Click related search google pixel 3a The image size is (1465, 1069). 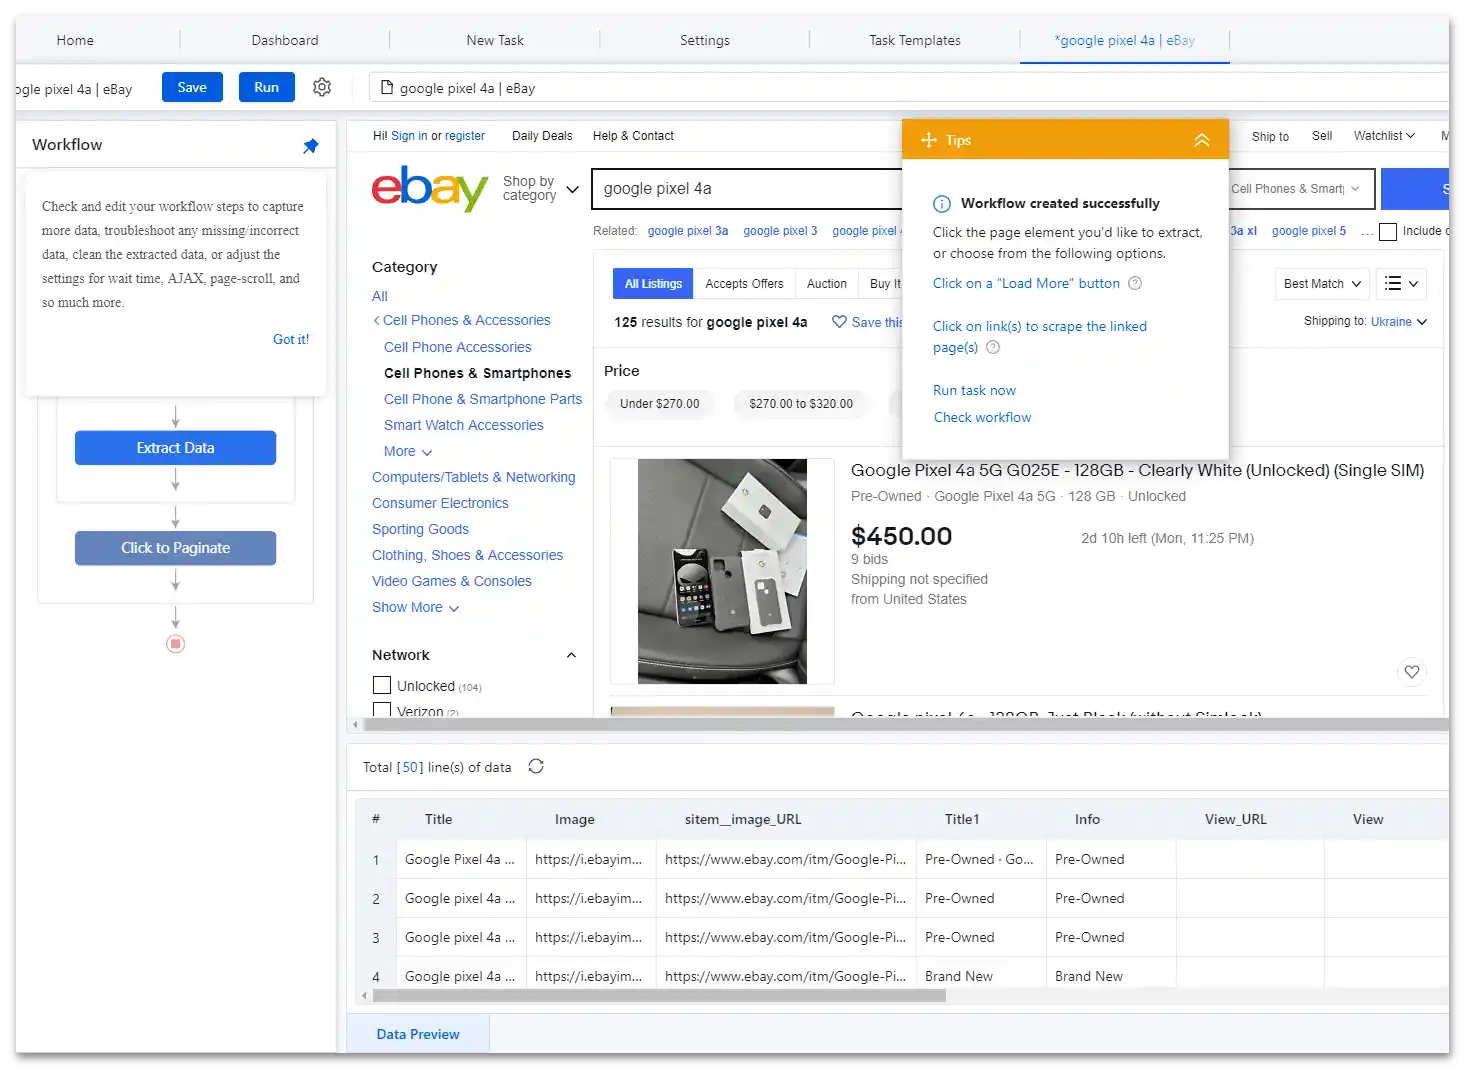[x=688, y=231]
